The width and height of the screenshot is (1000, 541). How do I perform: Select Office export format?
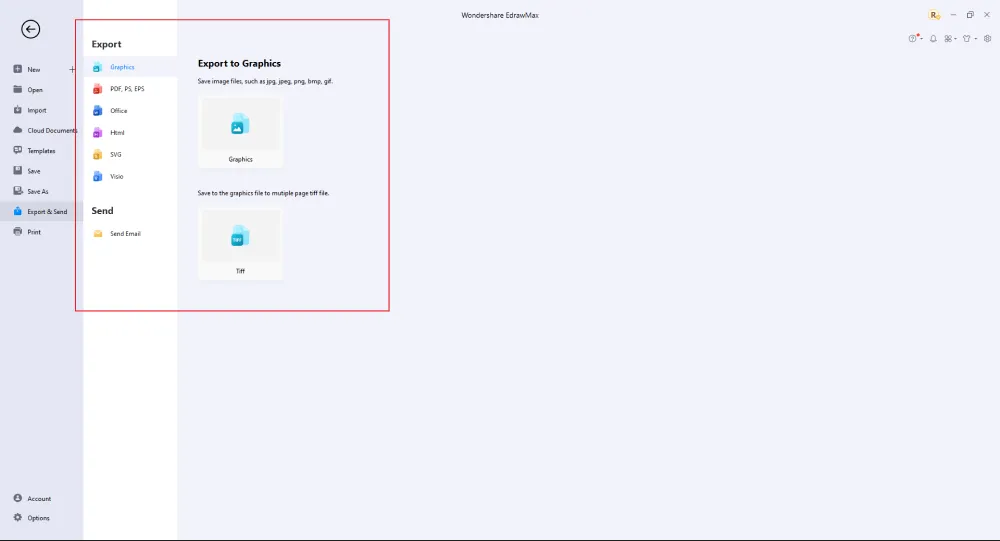point(118,111)
